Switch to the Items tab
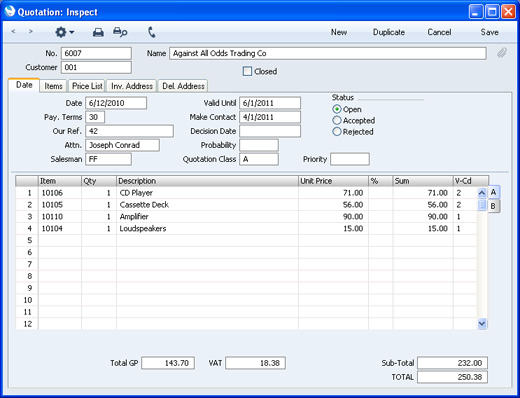520x398 pixels. [53, 86]
